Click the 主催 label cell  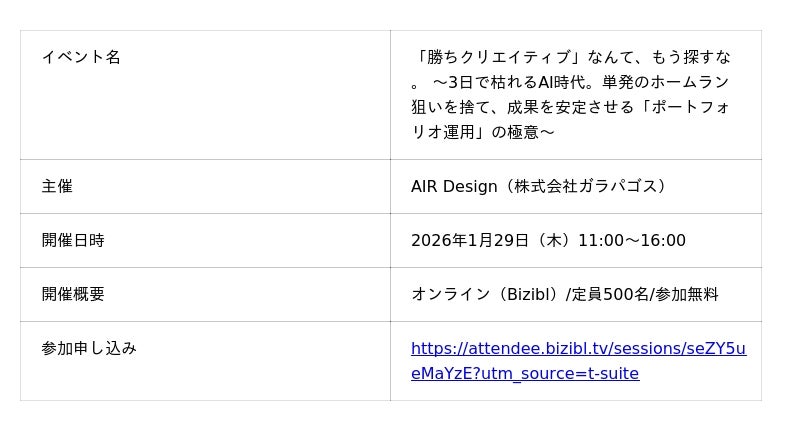tap(57, 186)
